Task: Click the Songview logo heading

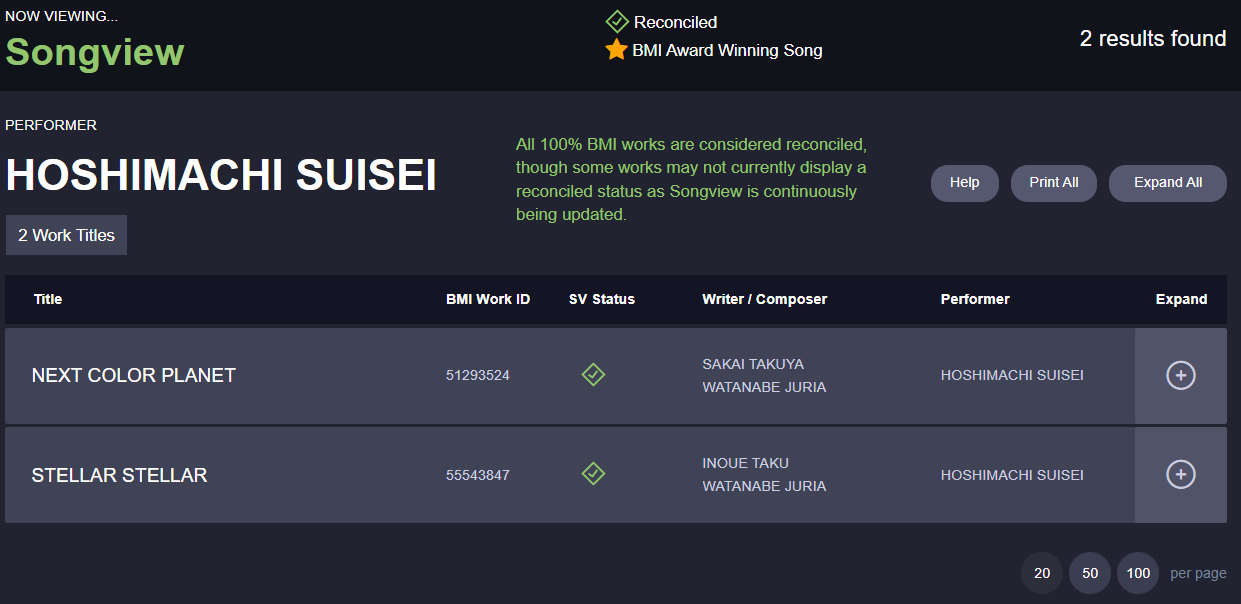Action: 95,51
